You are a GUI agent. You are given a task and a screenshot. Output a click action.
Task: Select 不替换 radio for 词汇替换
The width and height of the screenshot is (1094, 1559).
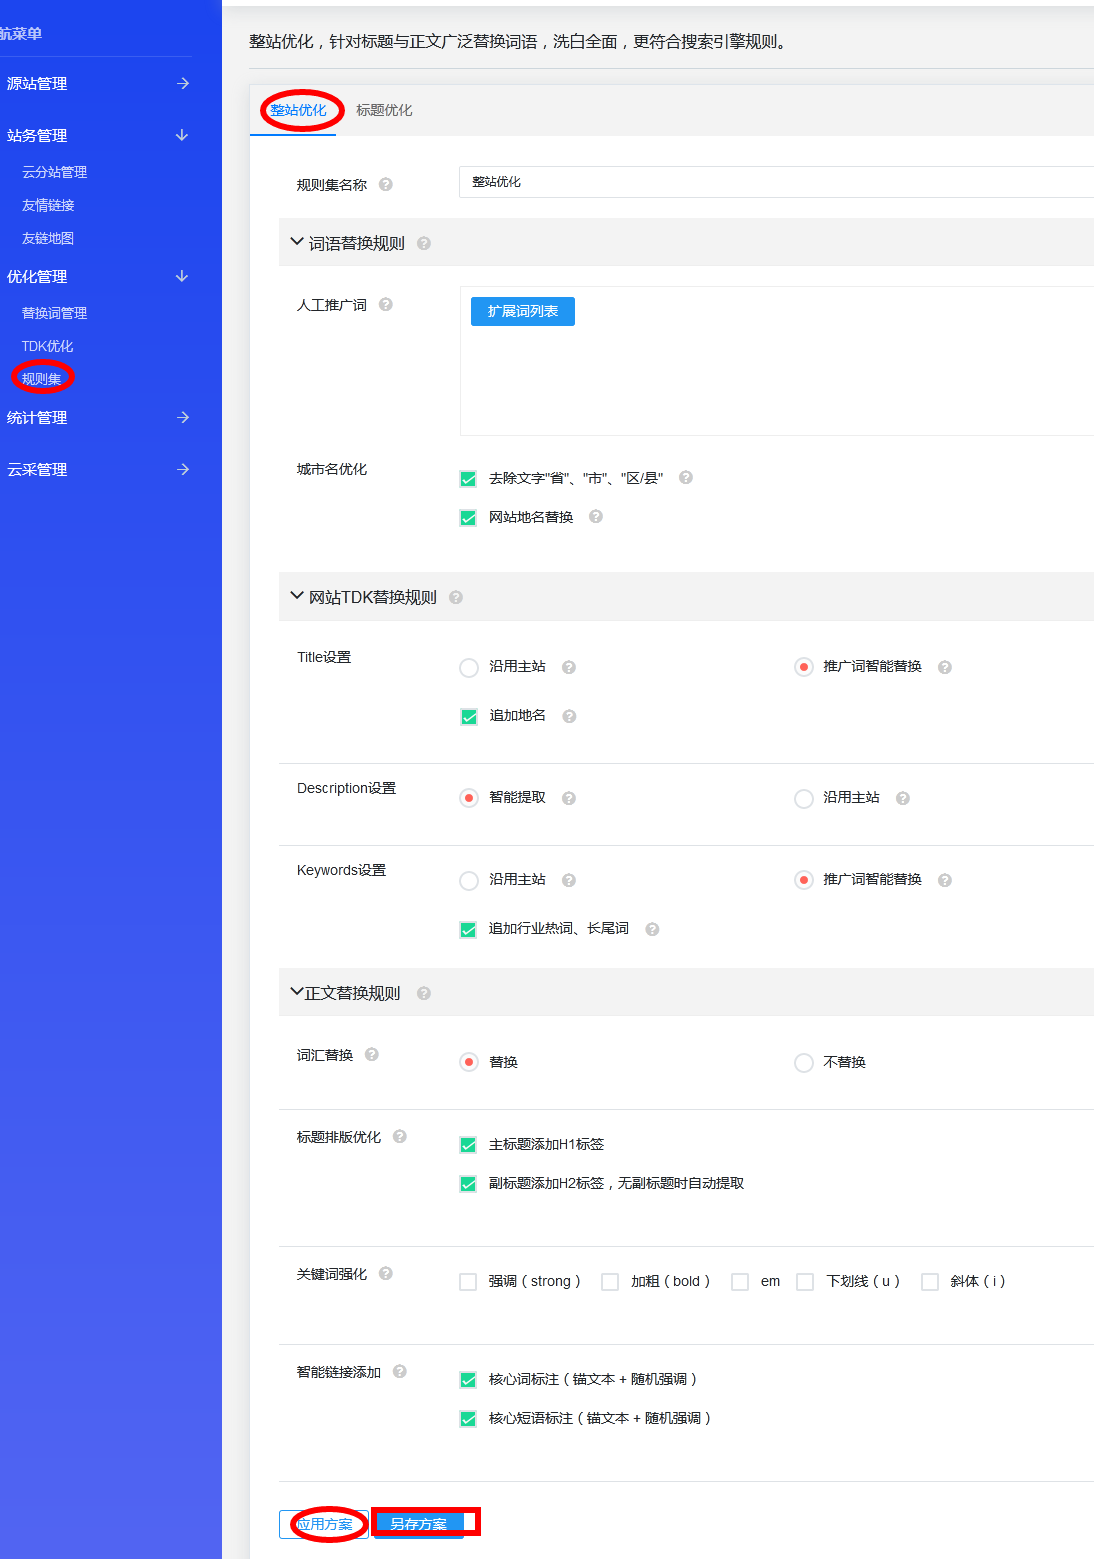click(x=803, y=1063)
